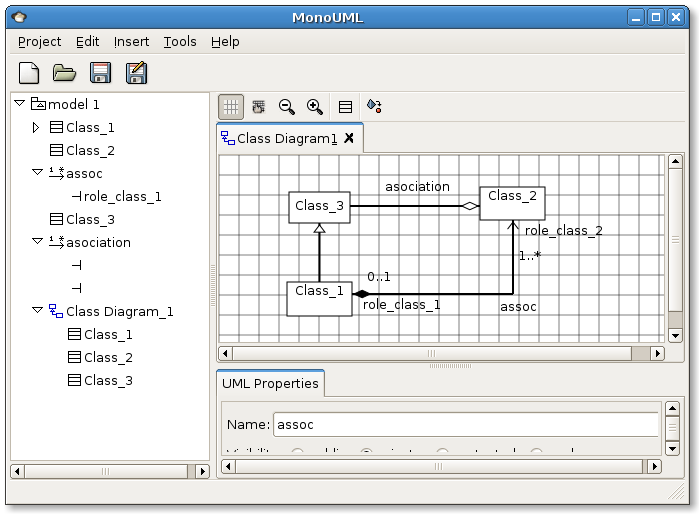Collapse the Class Diagram_1 tree node
This screenshot has width=699, height=514.
(x=37, y=310)
